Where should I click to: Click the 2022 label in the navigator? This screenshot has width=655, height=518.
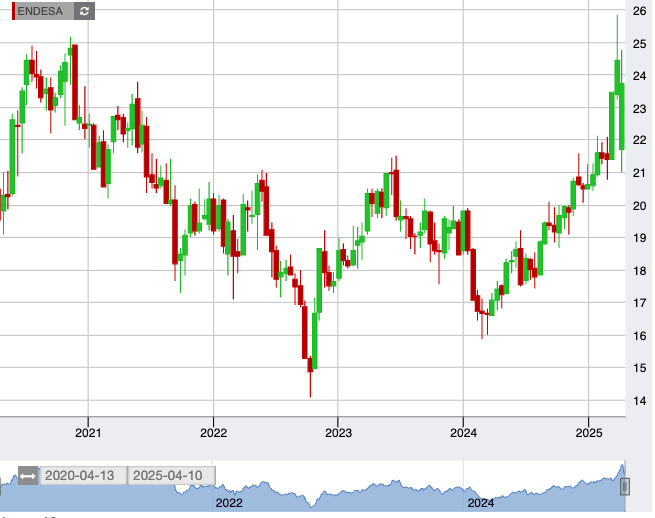pyautogui.click(x=230, y=502)
